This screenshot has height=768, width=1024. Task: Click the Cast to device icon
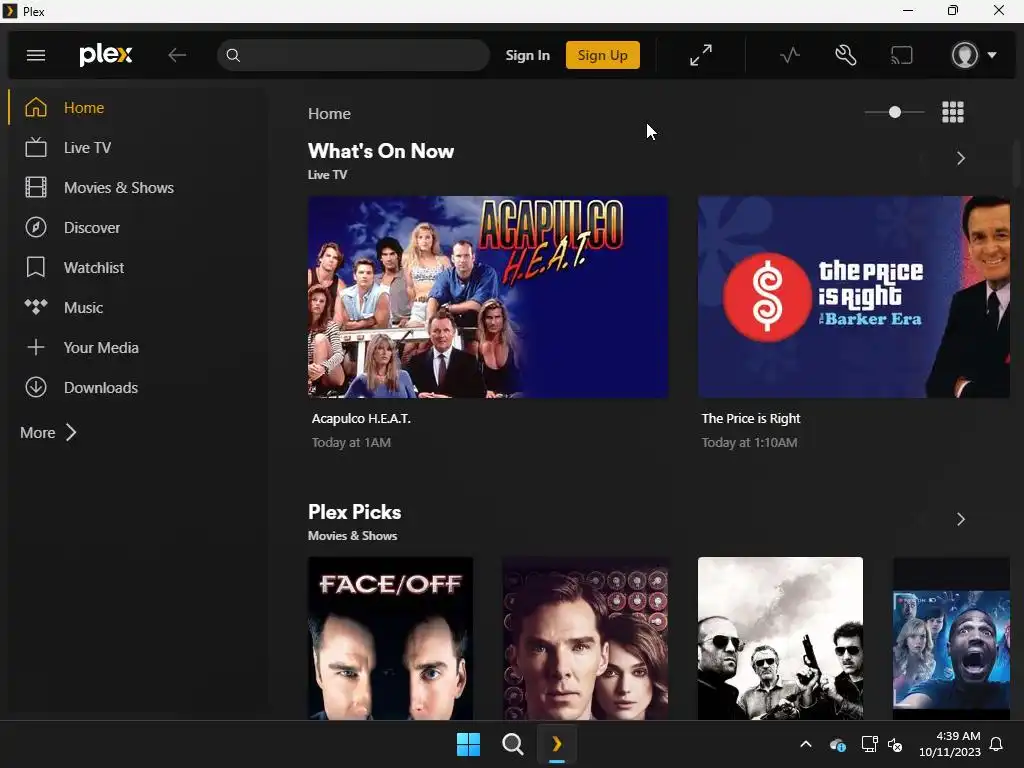coord(902,56)
